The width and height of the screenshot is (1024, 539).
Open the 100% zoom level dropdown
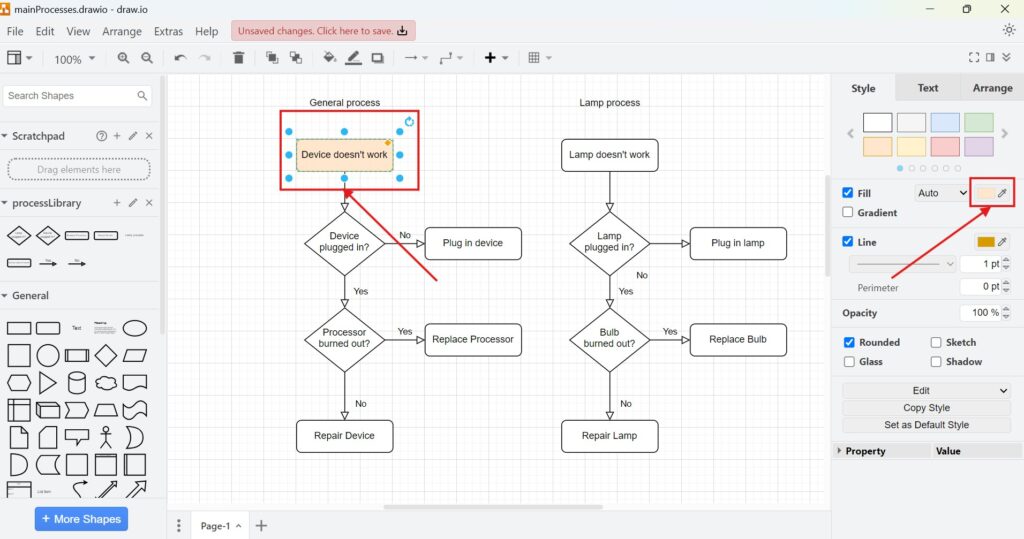point(73,59)
